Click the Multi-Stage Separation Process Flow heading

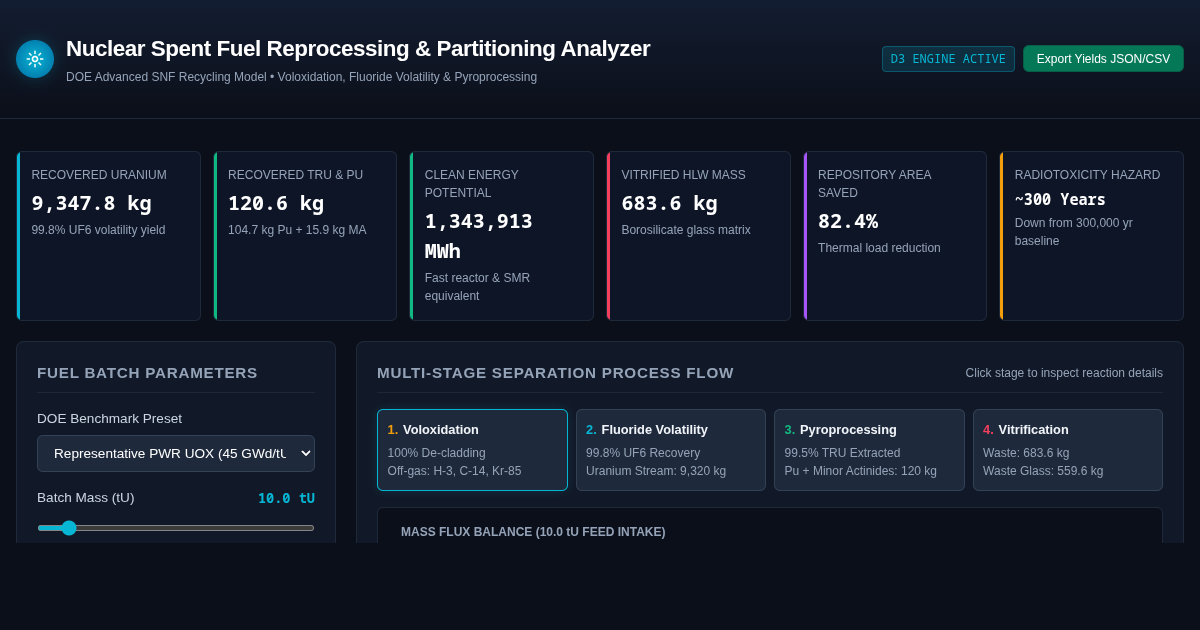(x=555, y=373)
